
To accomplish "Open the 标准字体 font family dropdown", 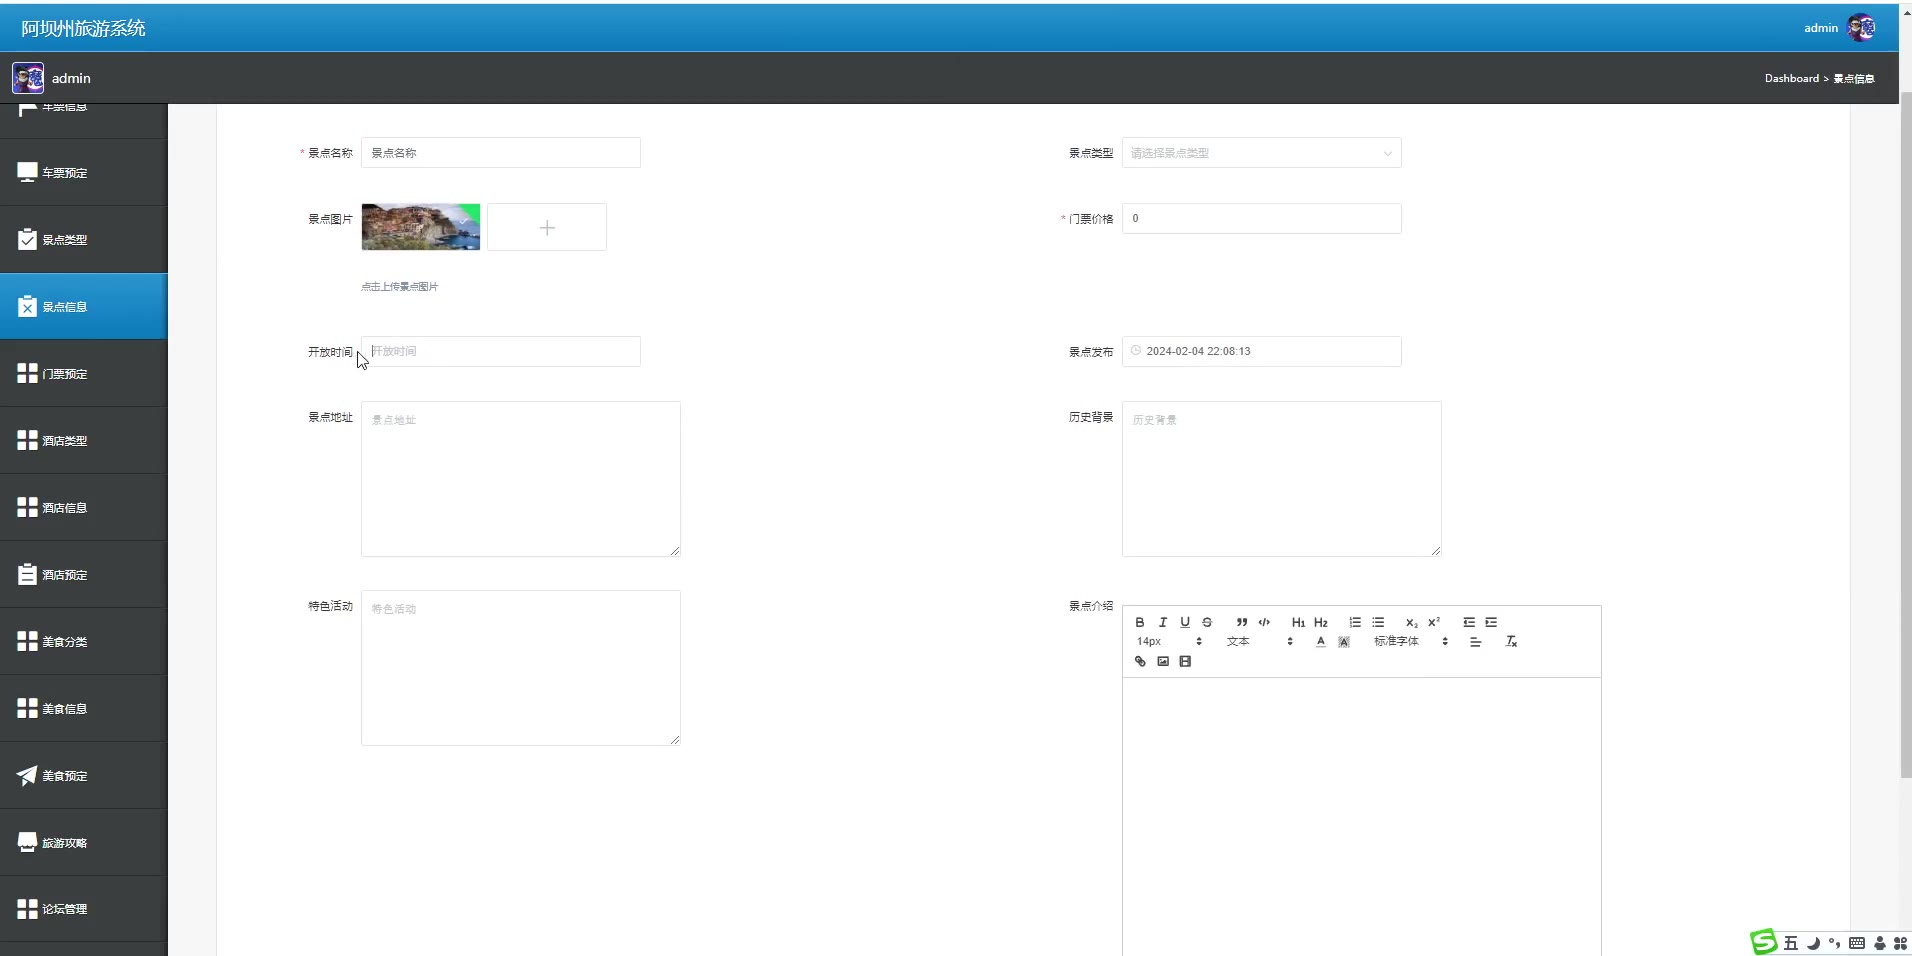I will click(1411, 642).
